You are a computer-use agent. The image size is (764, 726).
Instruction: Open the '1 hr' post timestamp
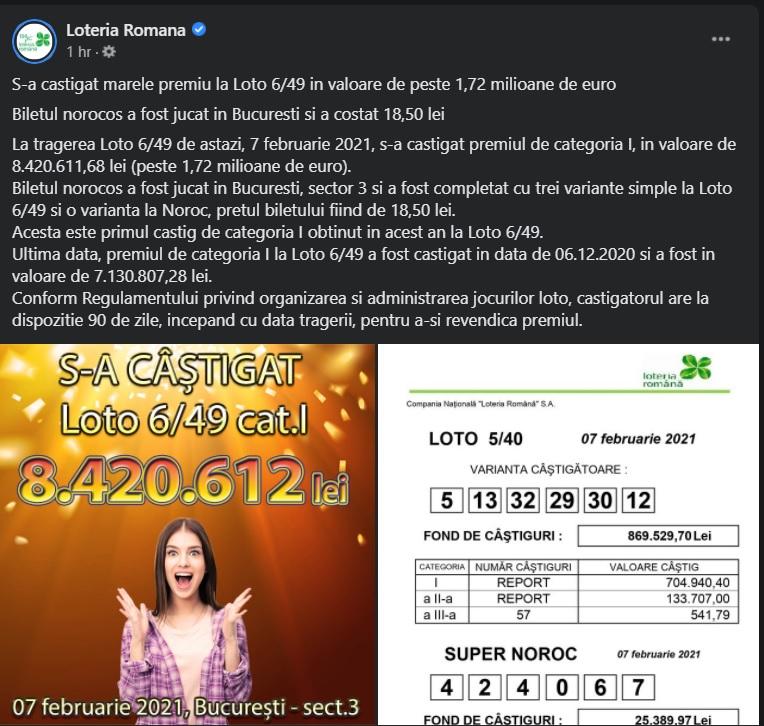coord(78,52)
